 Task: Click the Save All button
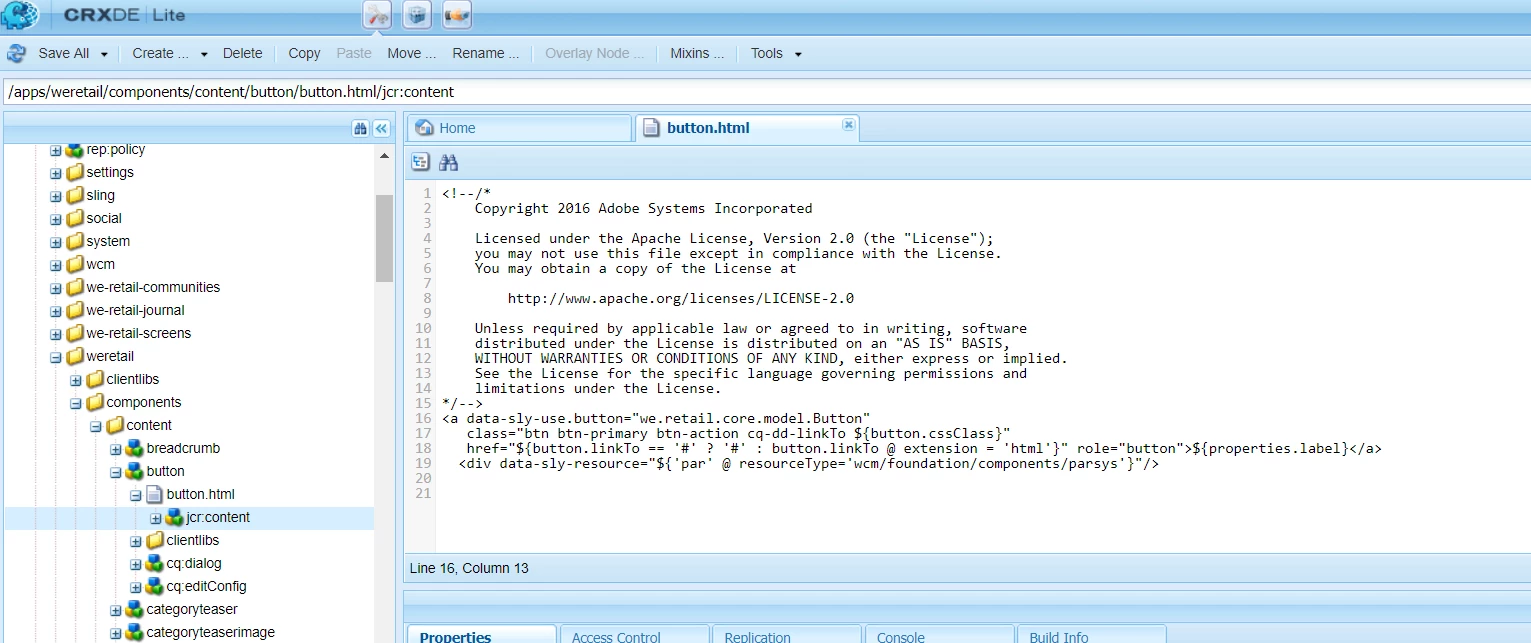63,53
